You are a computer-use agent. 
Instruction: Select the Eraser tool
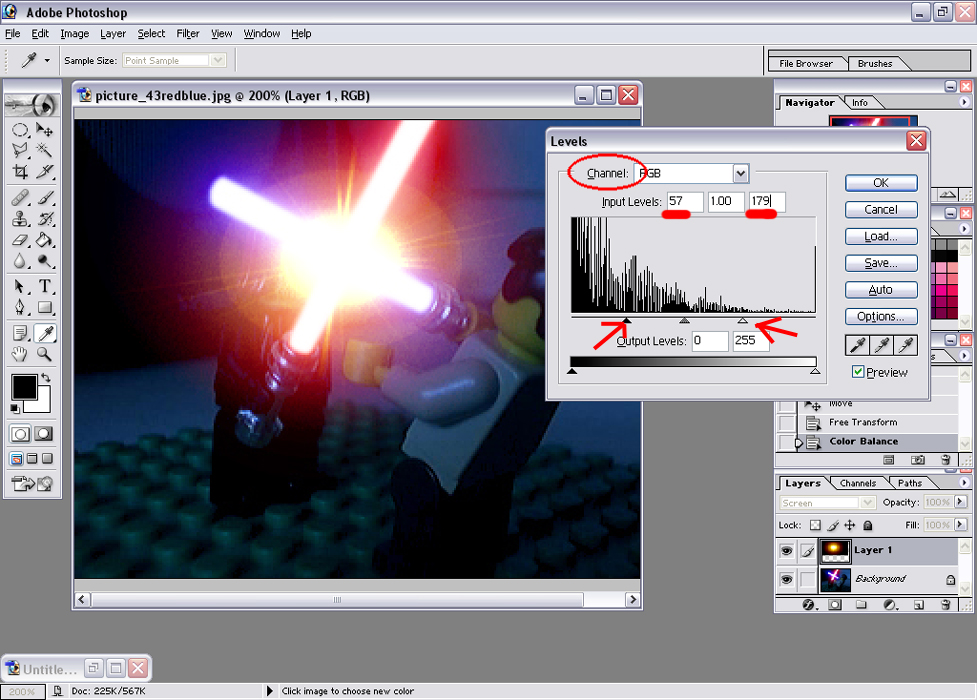point(19,240)
